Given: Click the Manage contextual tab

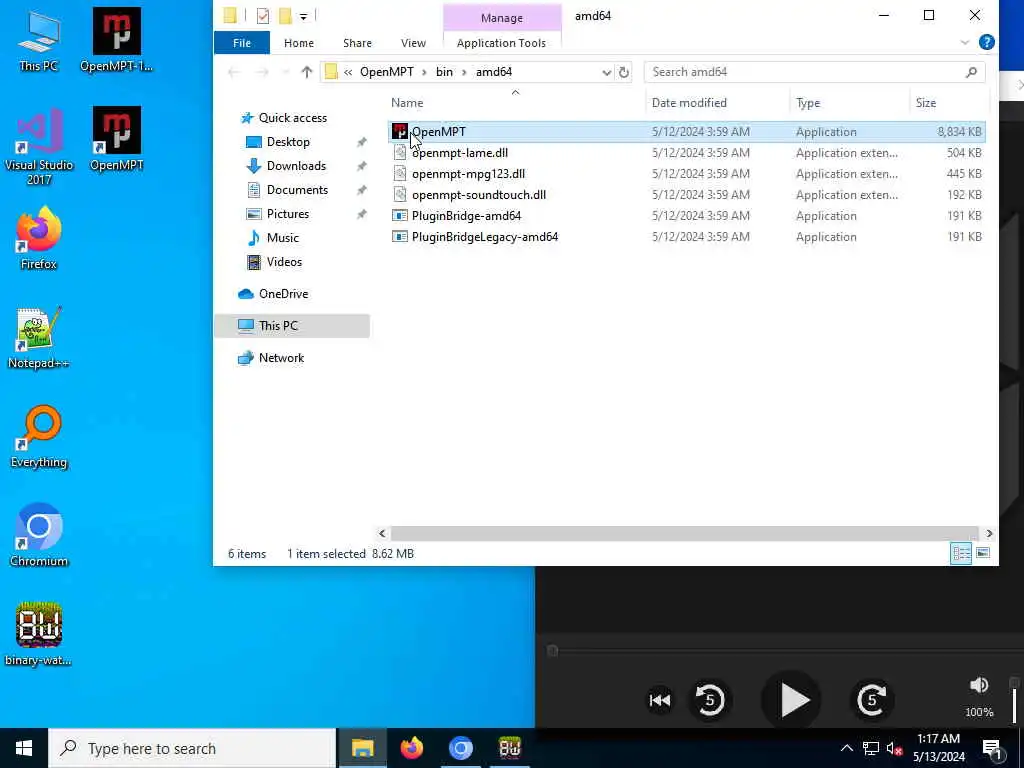Looking at the screenshot, I should (502, 18).
